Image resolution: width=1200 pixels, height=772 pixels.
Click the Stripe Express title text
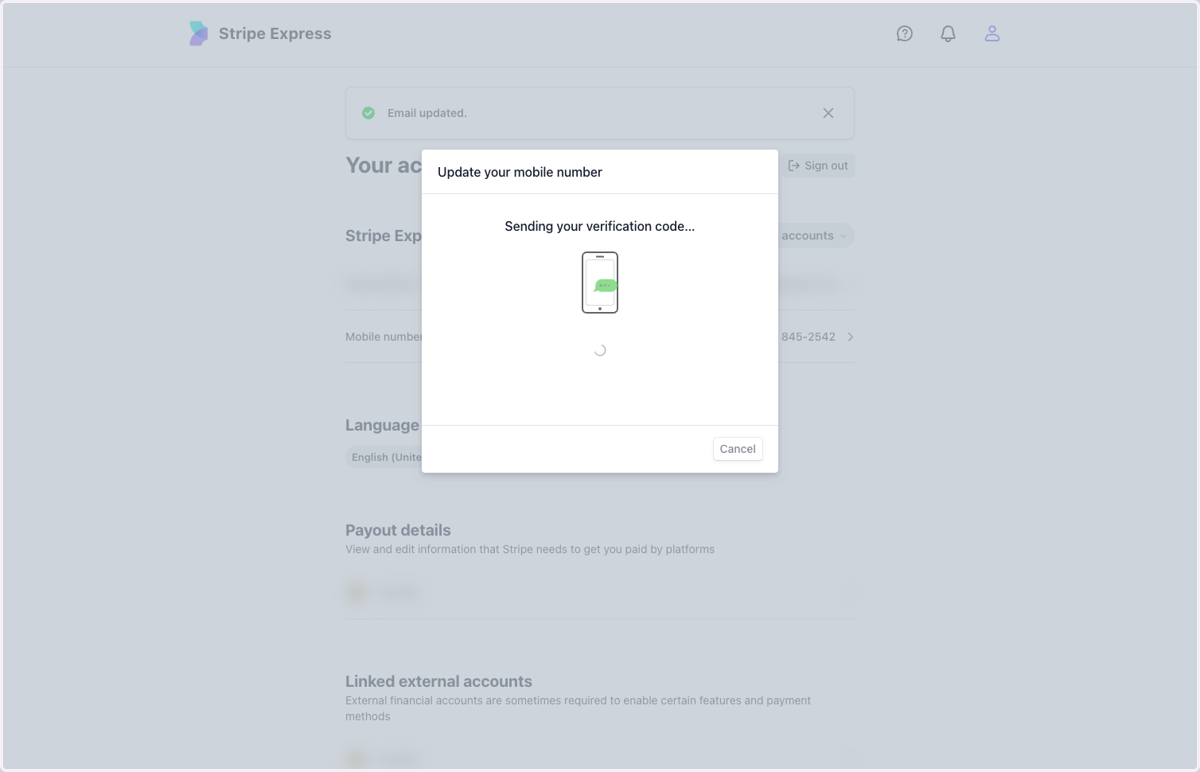click(x=275, y=33)
